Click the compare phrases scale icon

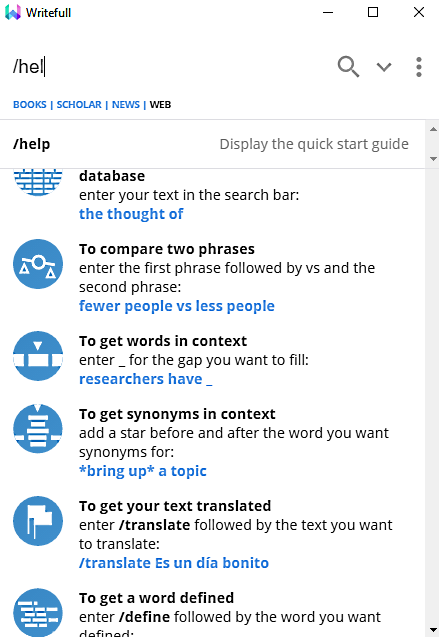pos(38,264)
